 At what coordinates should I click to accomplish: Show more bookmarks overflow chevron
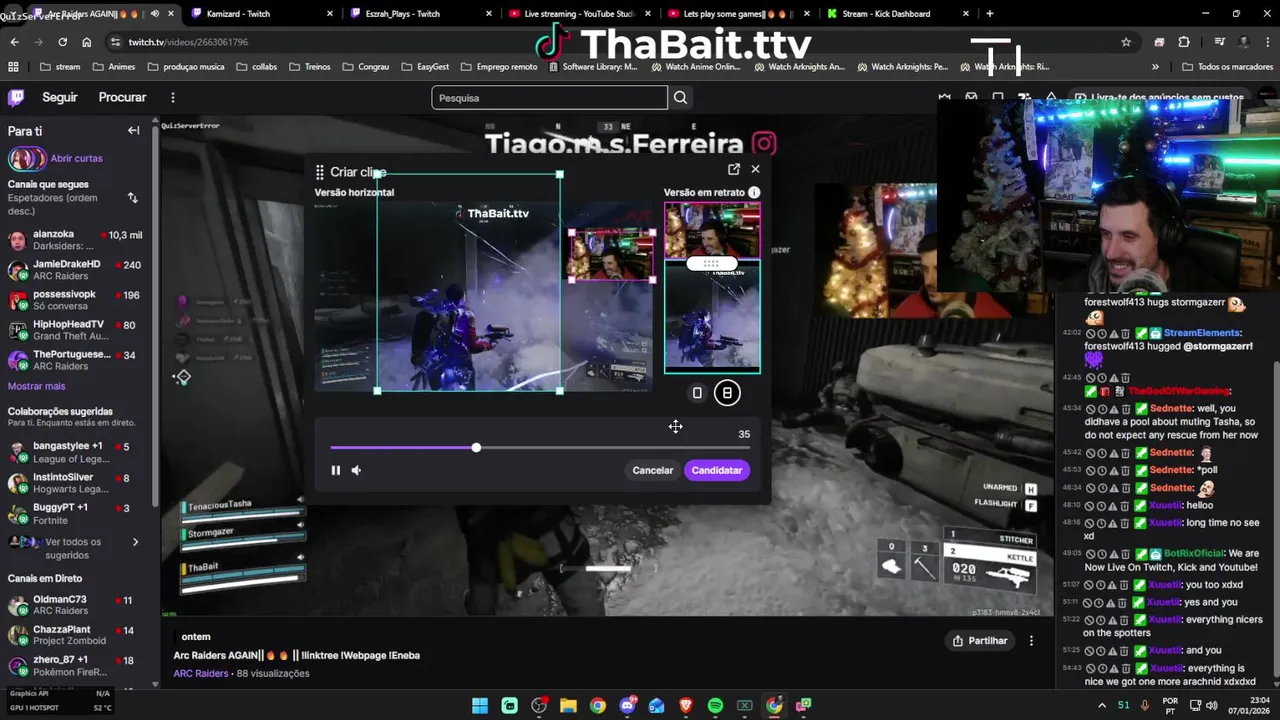coord(1155,67)
